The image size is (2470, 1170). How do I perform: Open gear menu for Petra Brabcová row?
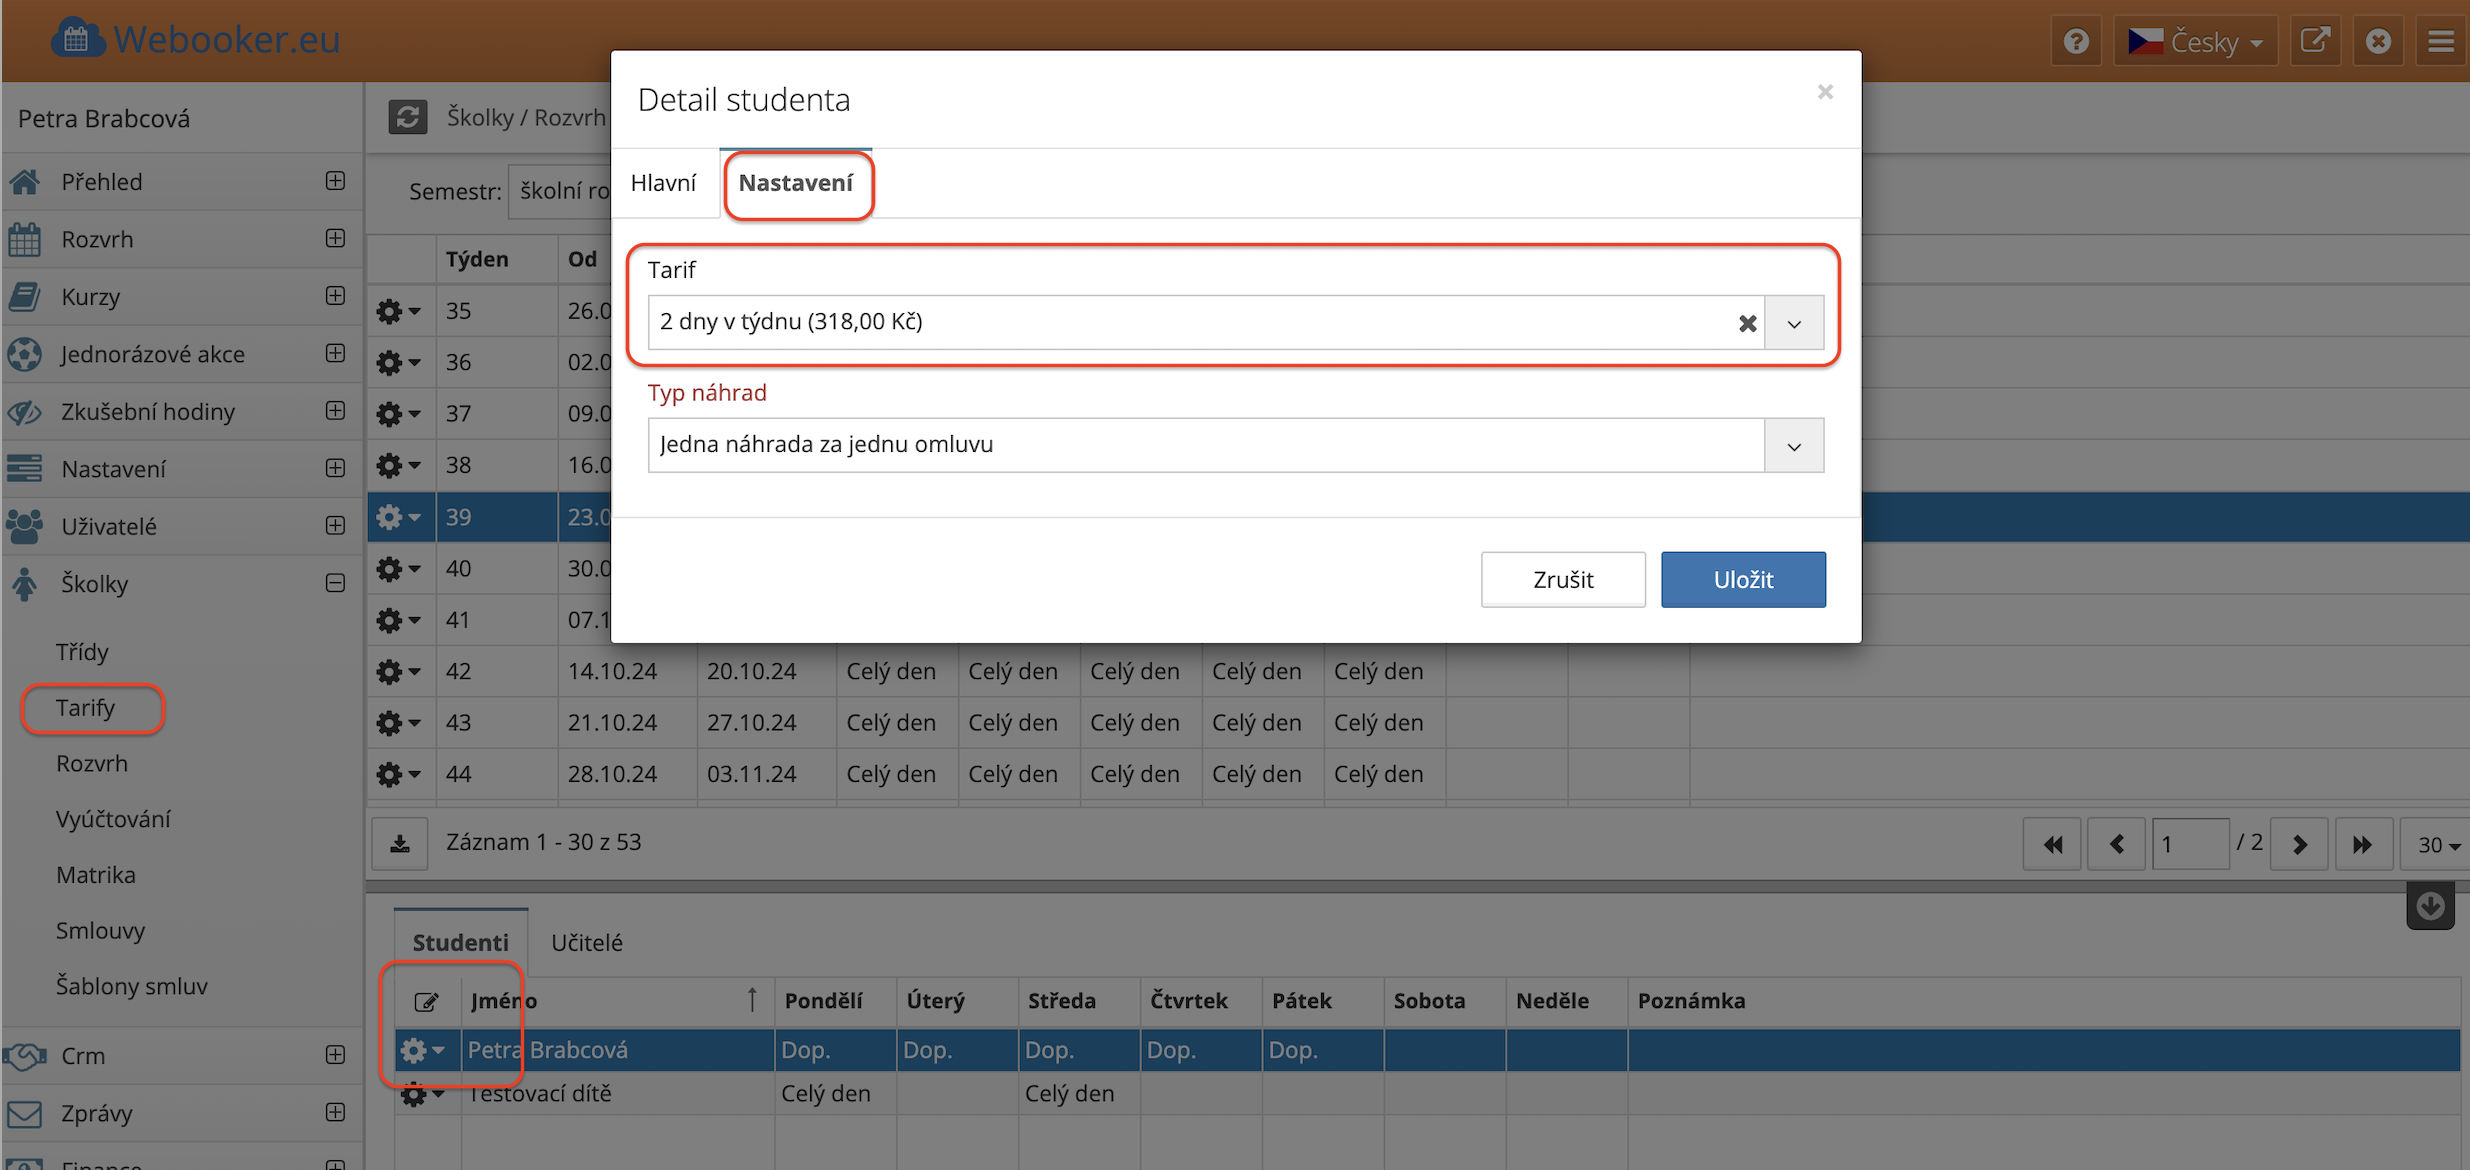pos(422,1050)
